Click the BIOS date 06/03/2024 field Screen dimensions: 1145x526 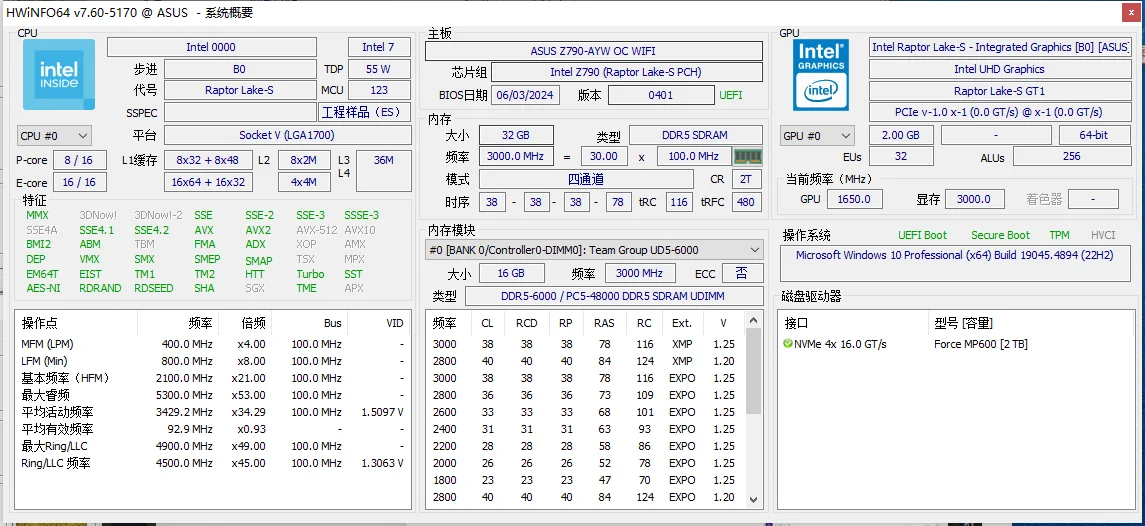tap(526, 95)
